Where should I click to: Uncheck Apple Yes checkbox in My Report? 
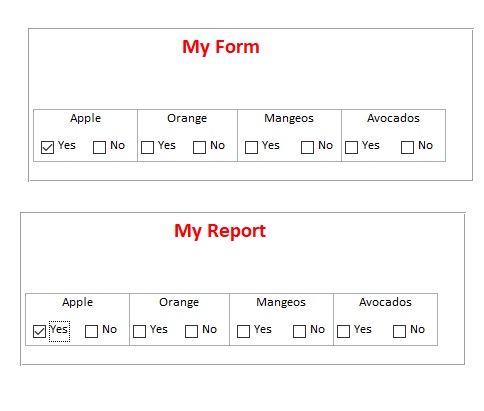coord(39,331)
